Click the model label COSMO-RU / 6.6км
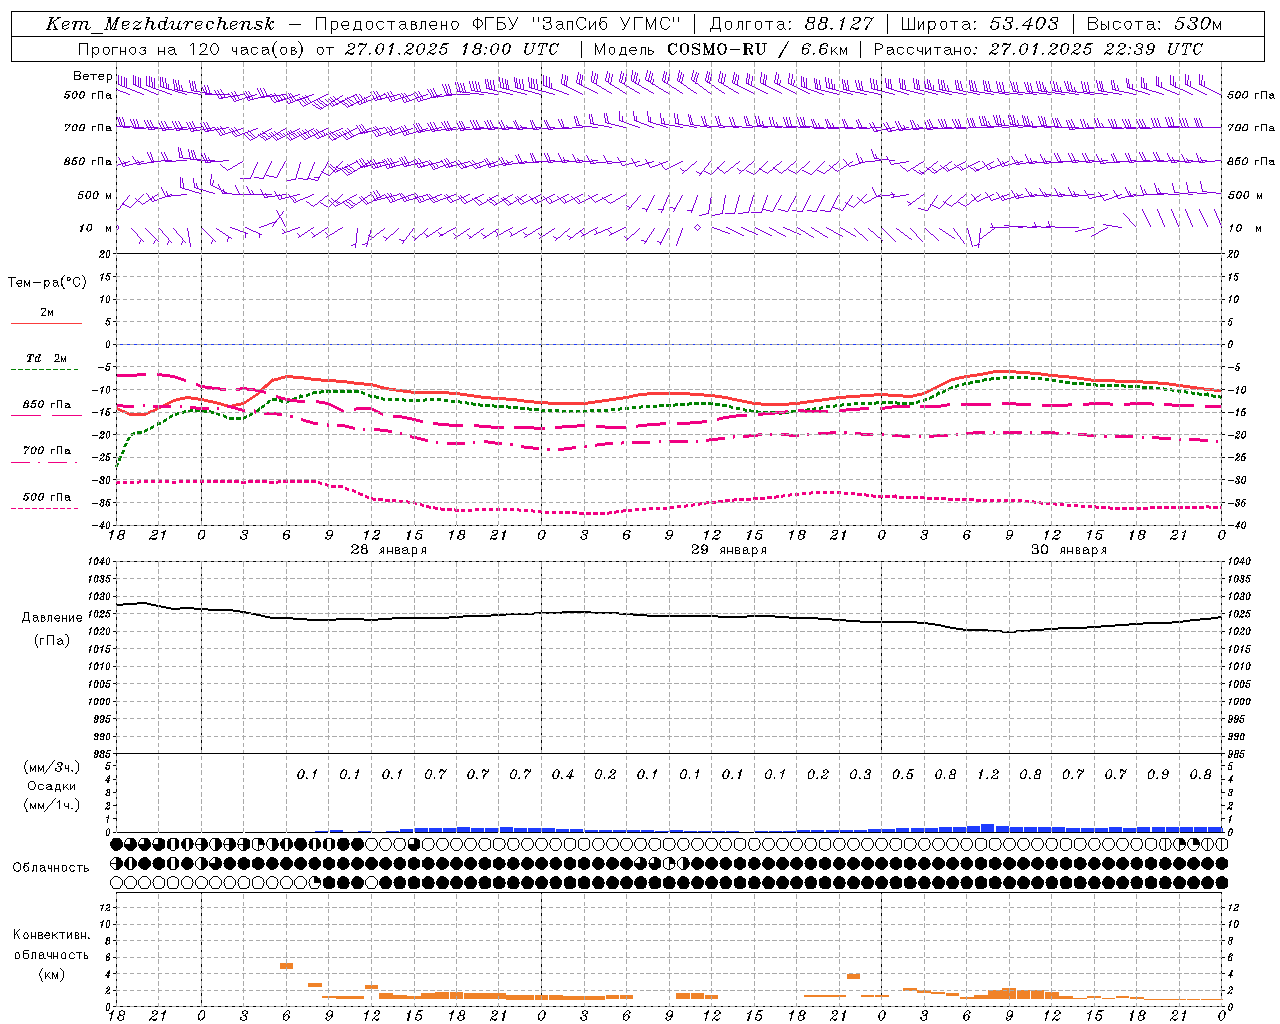The height and width of the screenshot is (1024, 1280). pos(757,49)
